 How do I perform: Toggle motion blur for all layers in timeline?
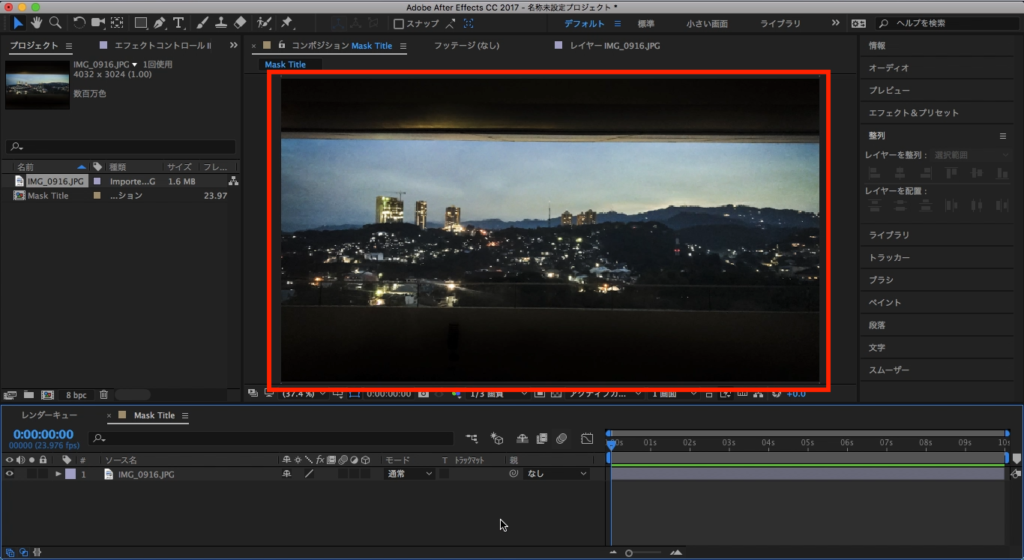562,438
